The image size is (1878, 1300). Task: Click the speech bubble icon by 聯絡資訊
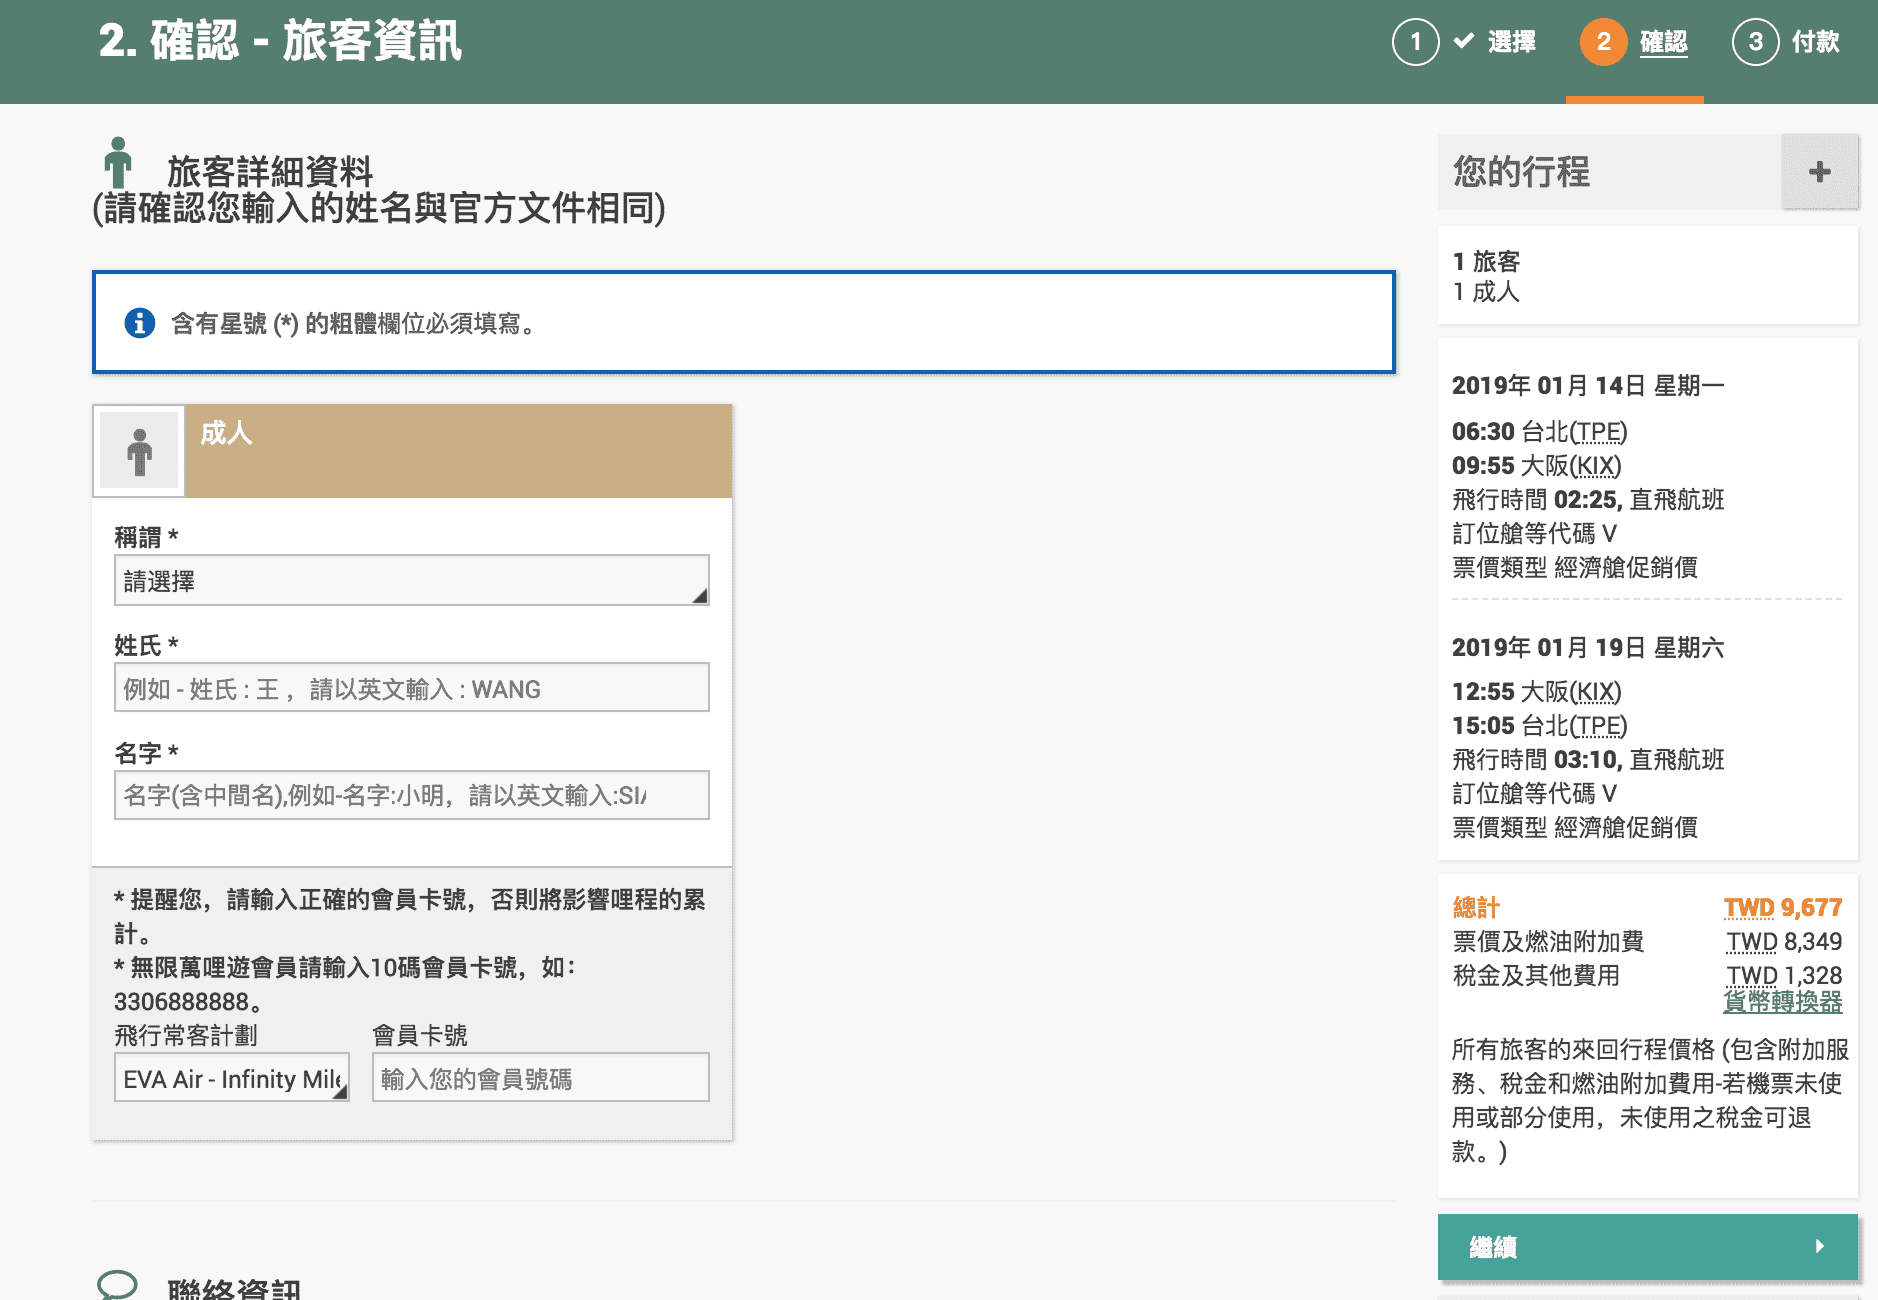click(x=117, y=1284)
